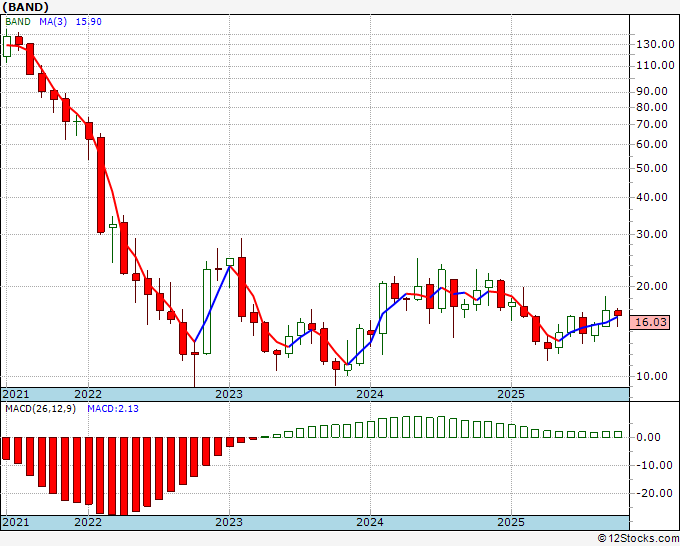Click the last green MACD histogram bar
Screen dimensions: 680x546
click(618, 434)
